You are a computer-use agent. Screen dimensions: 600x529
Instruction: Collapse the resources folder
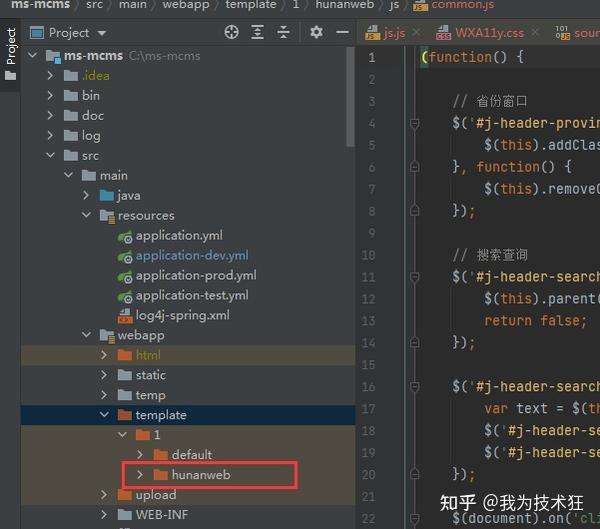click(x=86, y=215)
